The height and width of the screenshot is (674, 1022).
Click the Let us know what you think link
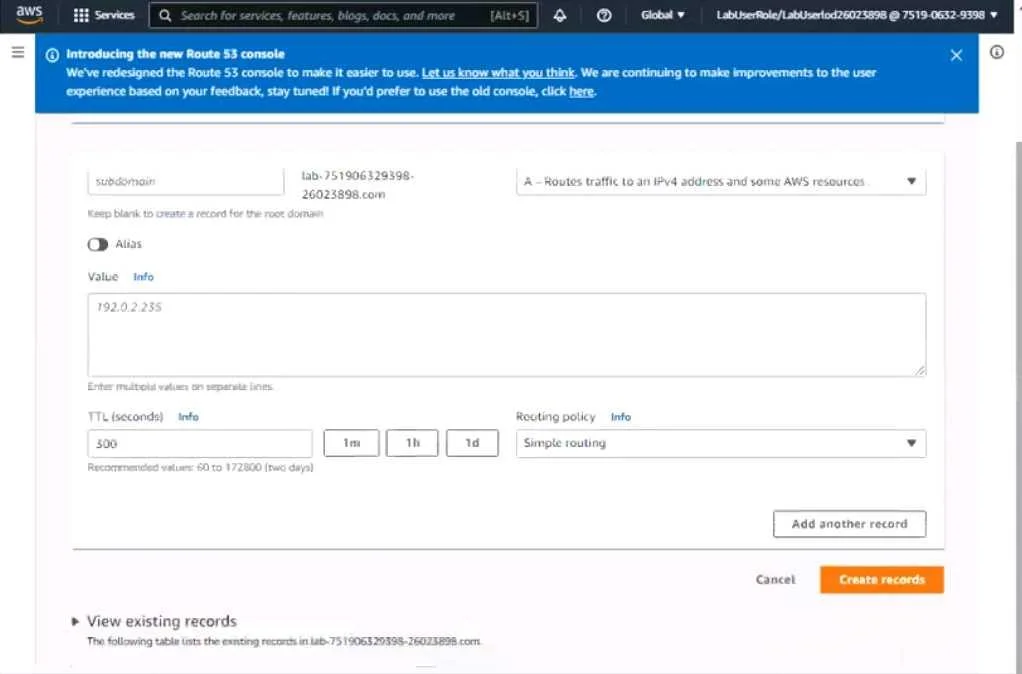point(498,73)
